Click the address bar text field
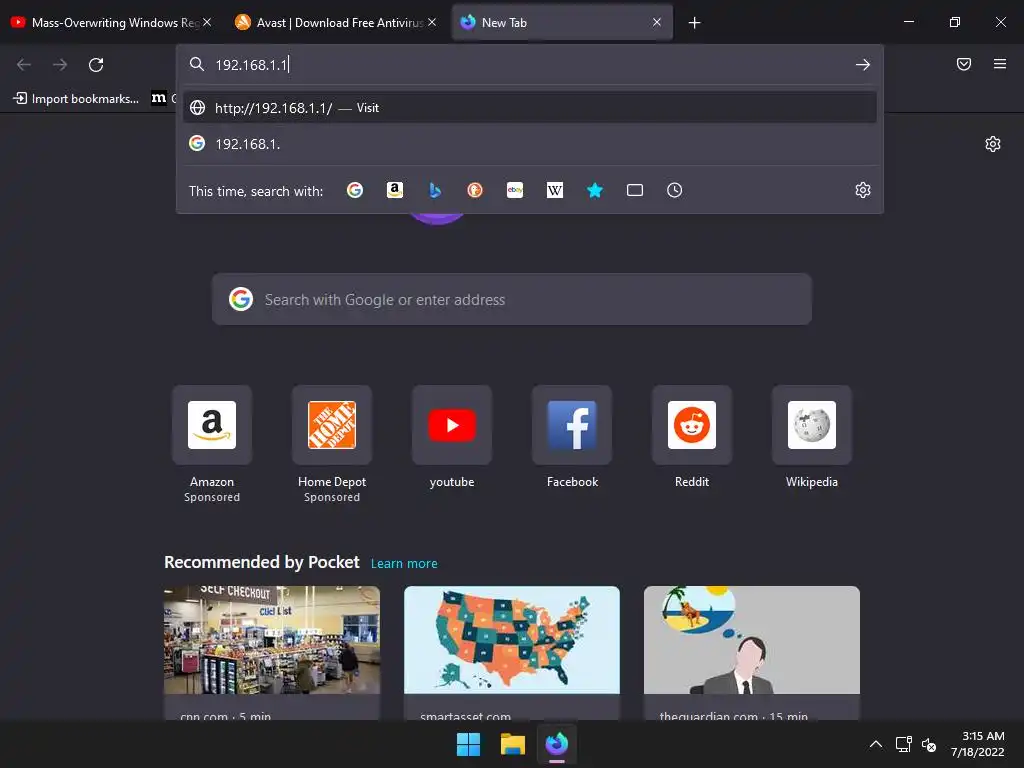1024x768 pixels. tap(529, 65)
